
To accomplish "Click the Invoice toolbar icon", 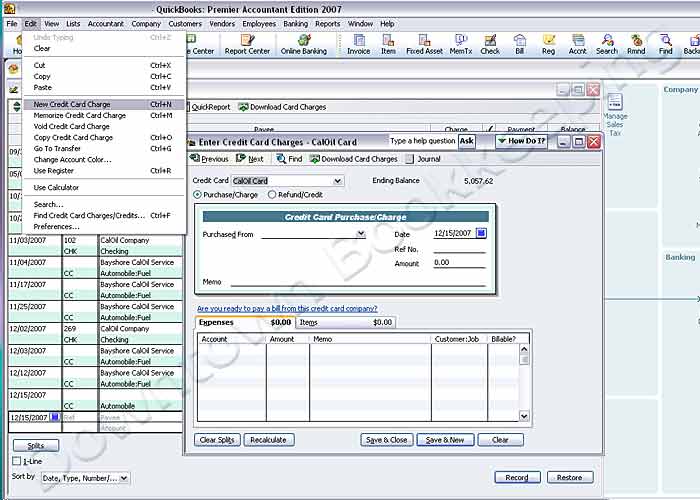I will click(x=358, y=44).
